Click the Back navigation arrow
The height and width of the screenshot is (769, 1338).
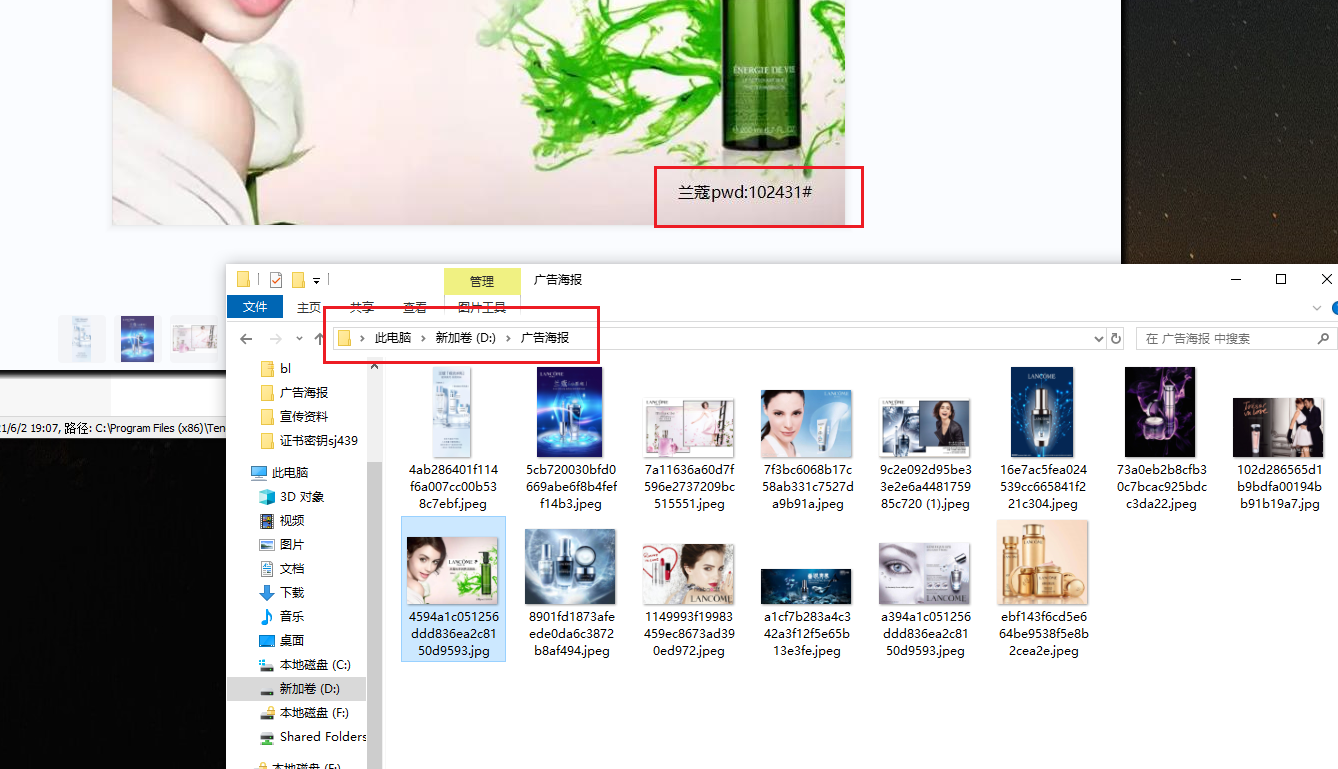(246, 339)
